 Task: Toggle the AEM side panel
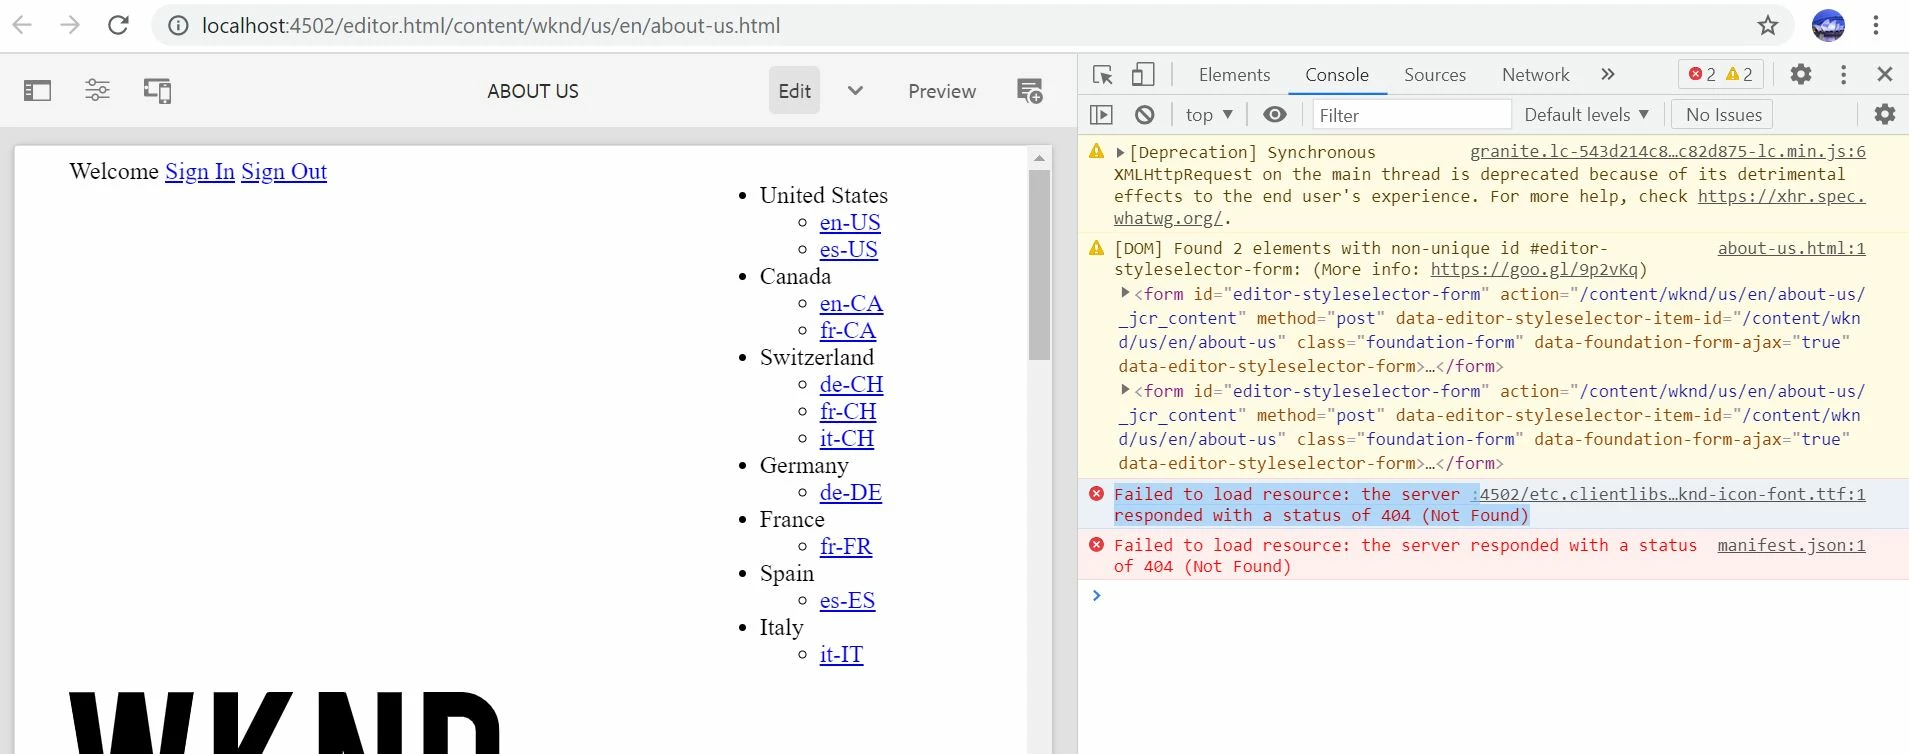pyautogui.click(x=38, y=91)
